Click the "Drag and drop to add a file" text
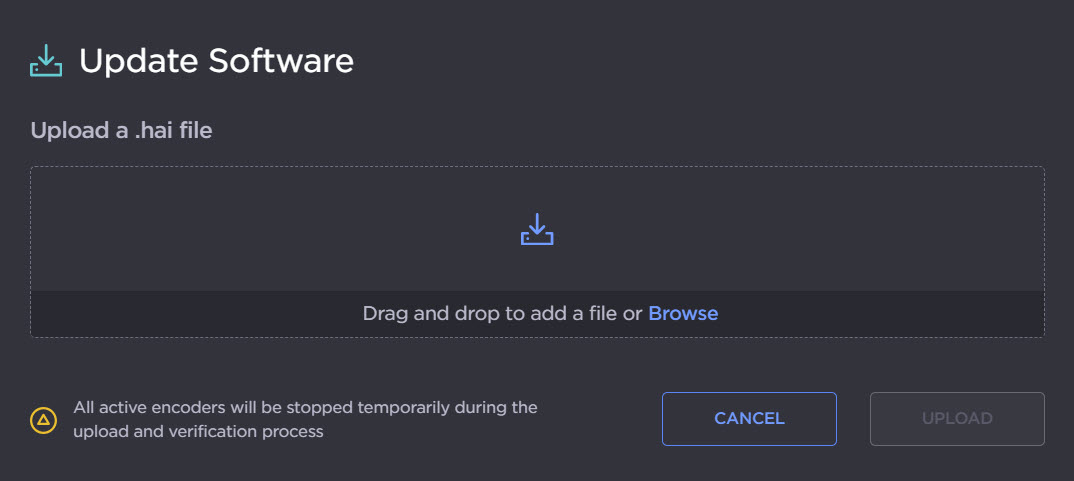Image resolution: width=1074 pixels, height=481 pixels. tap(502, 313)
